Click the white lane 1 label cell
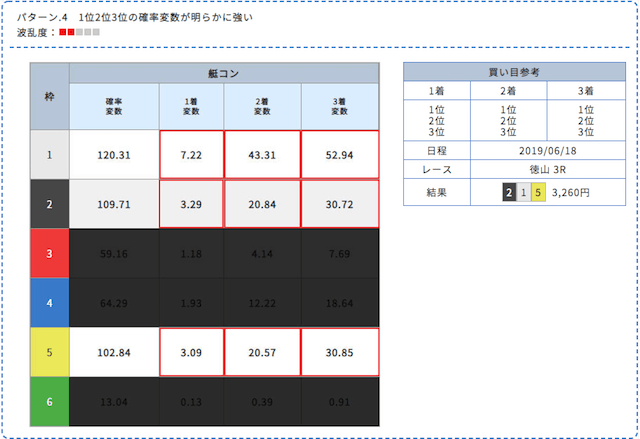The image size is (640, 439). coord(49,155)
